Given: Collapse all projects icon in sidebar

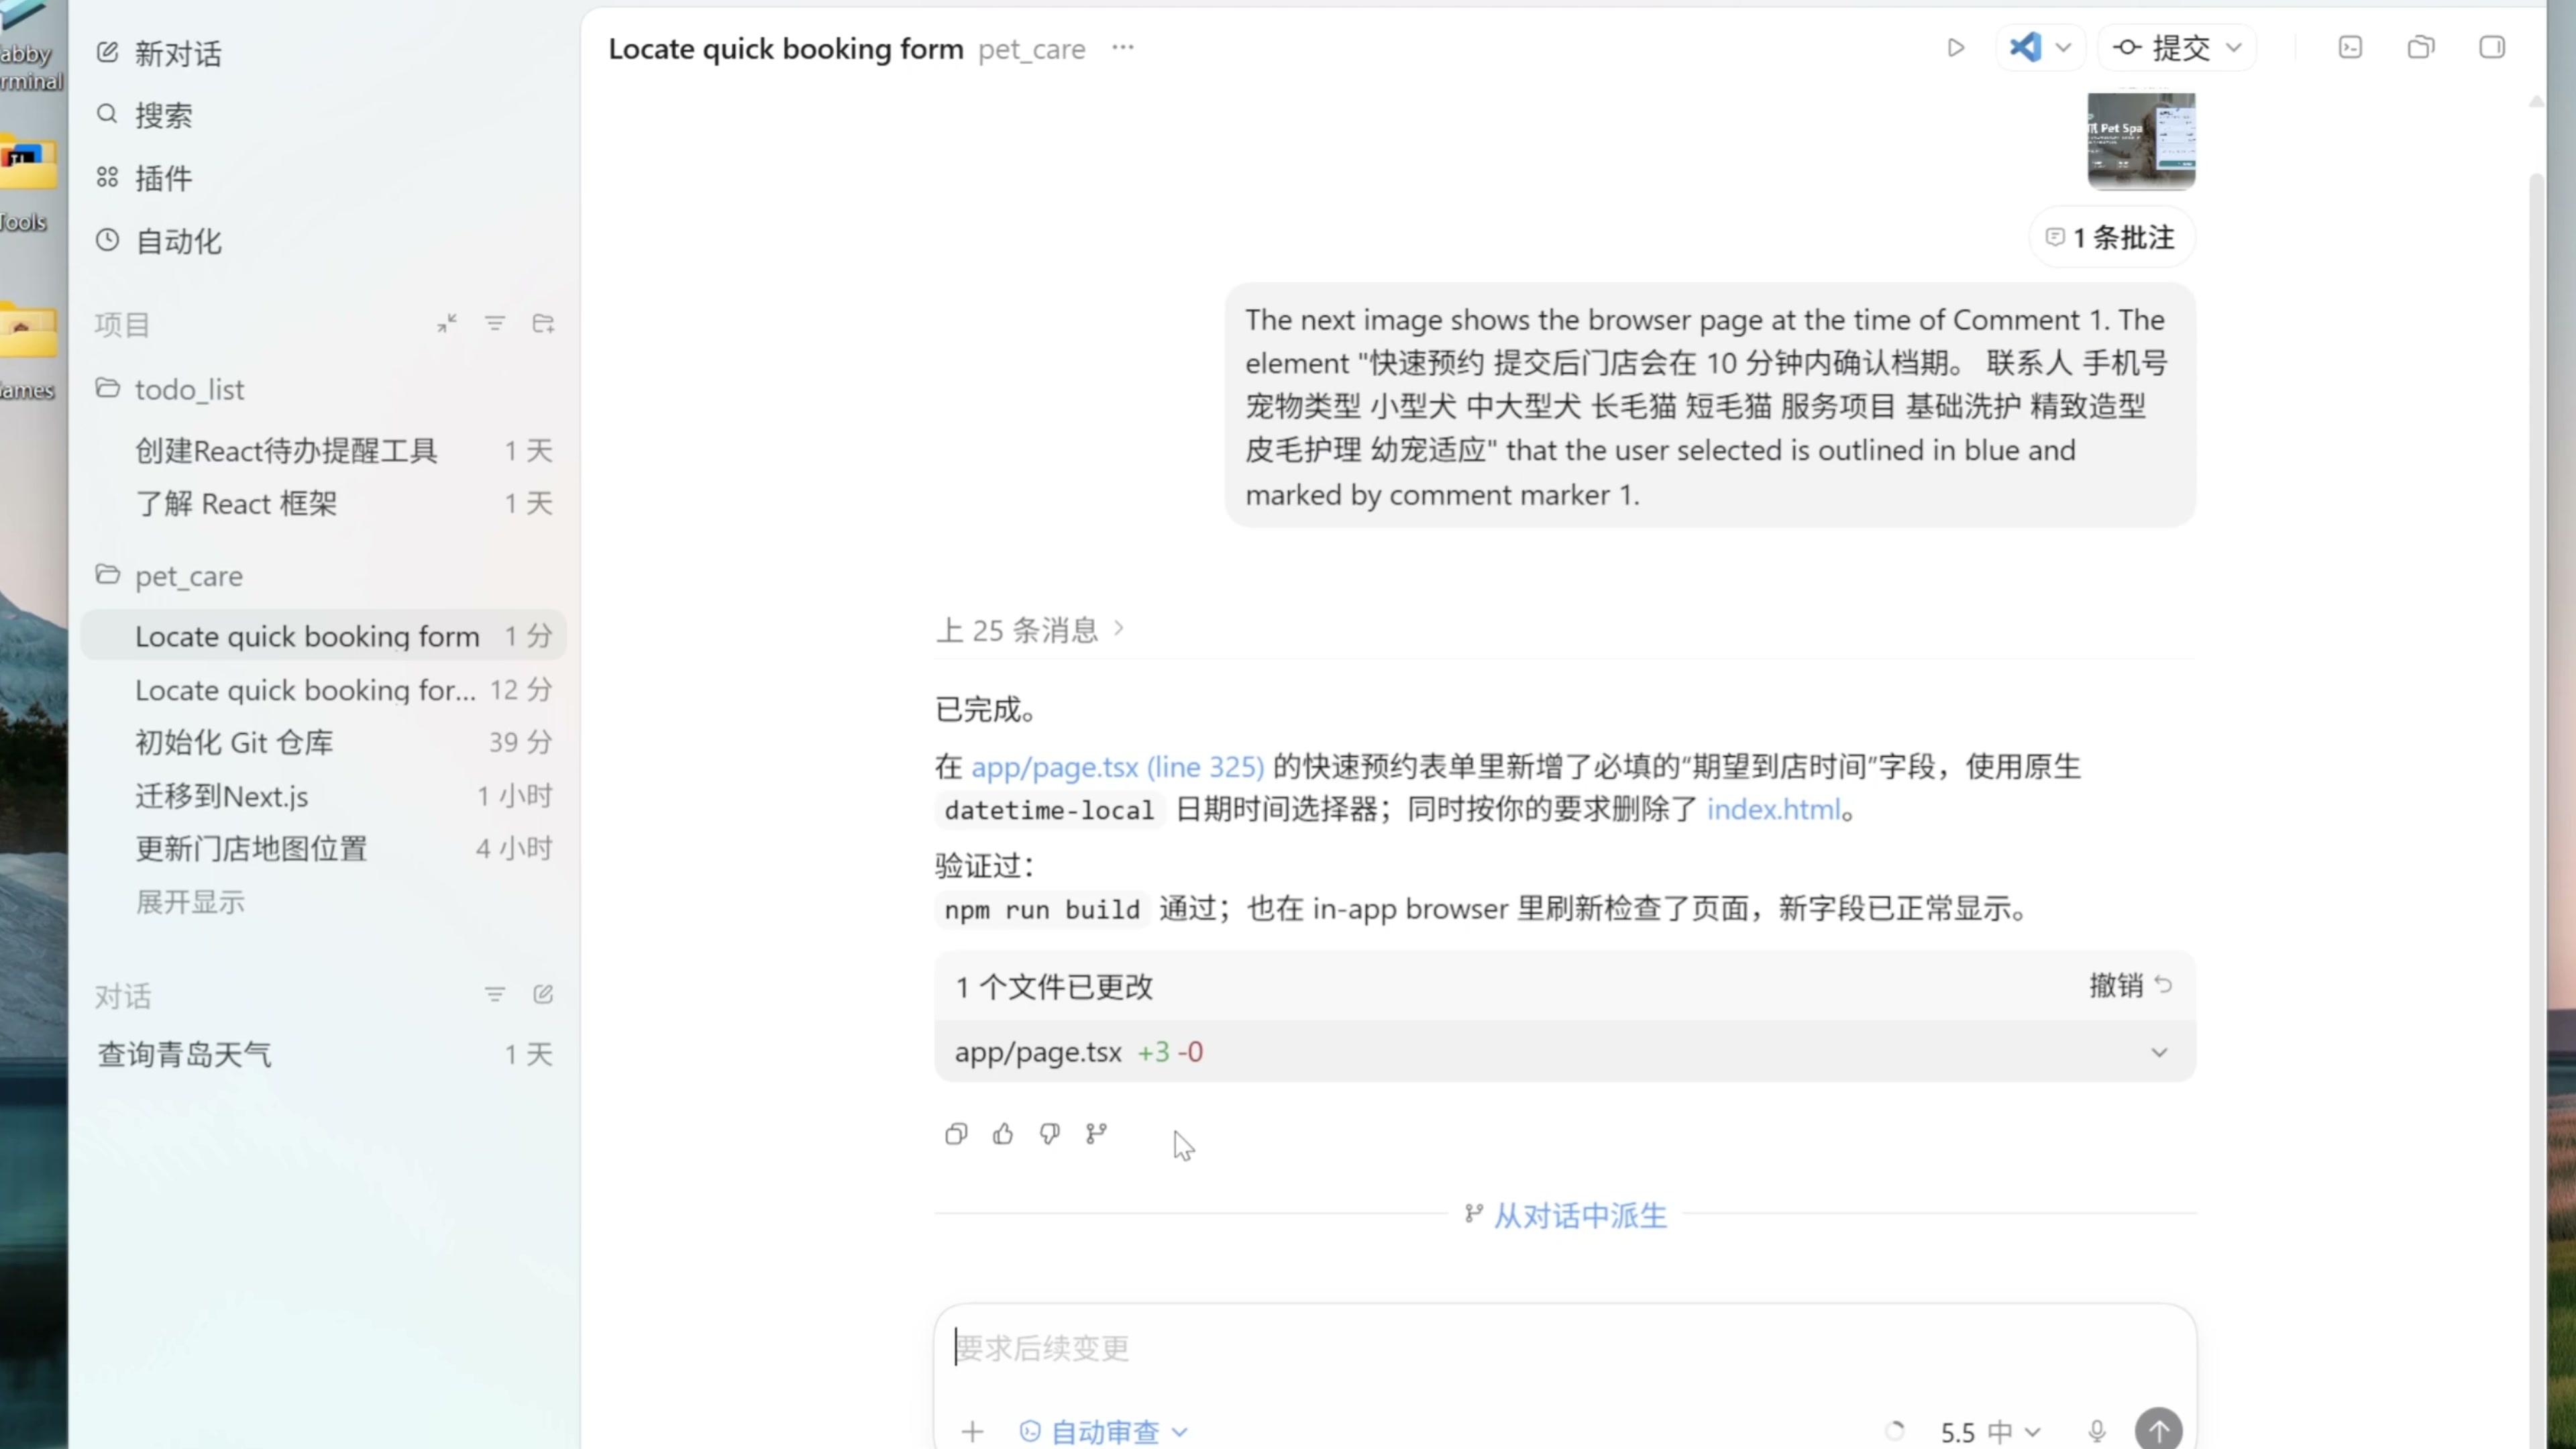Looking at the screenshot, I should [x=447, y=324].
